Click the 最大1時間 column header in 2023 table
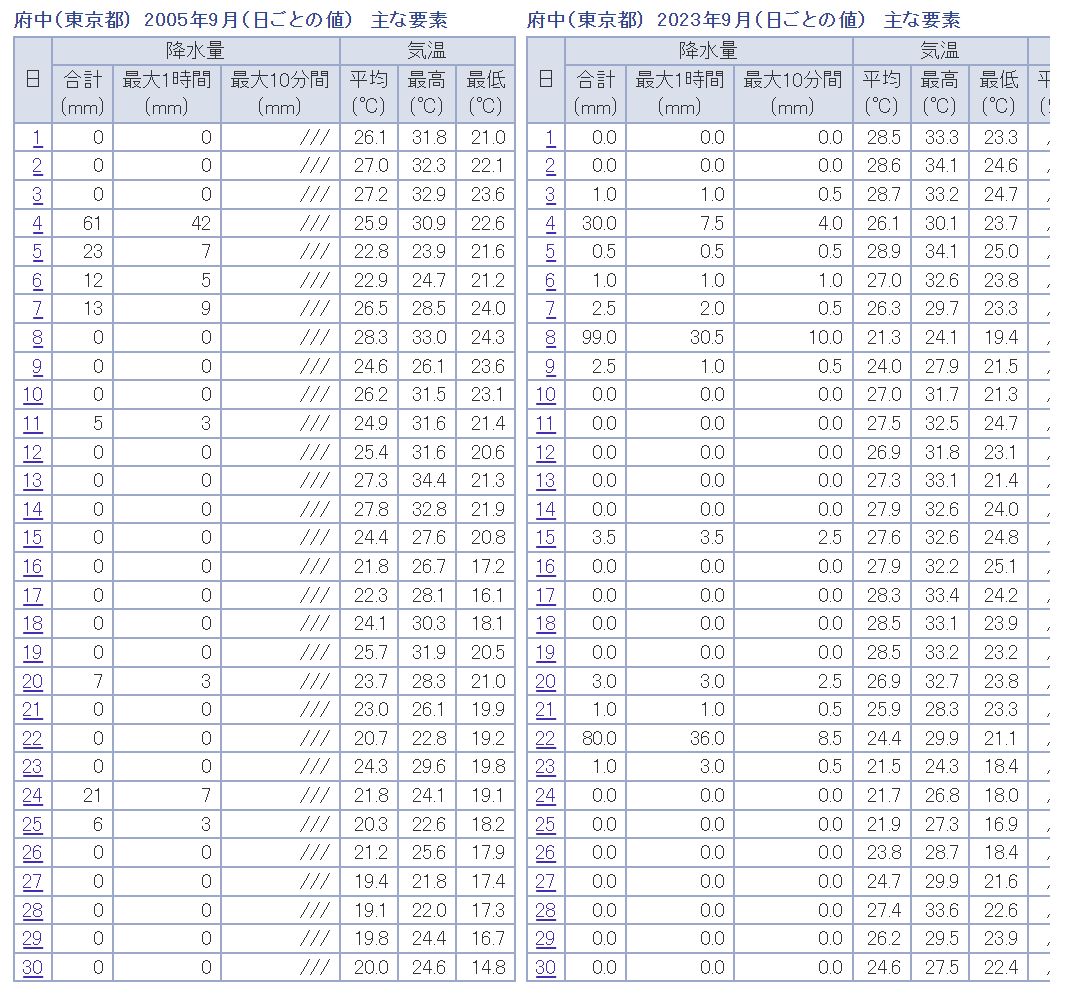The image size is (1087, 1004). (x=680, y=94)
